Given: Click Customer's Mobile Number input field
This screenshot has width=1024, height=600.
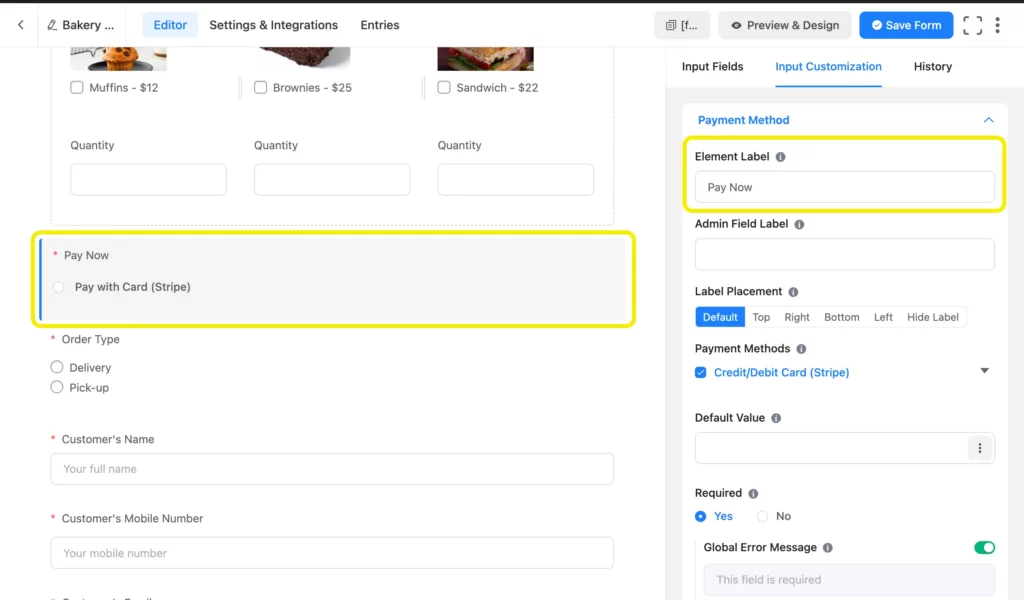Looking at the screenshot, I should point(332,553).
